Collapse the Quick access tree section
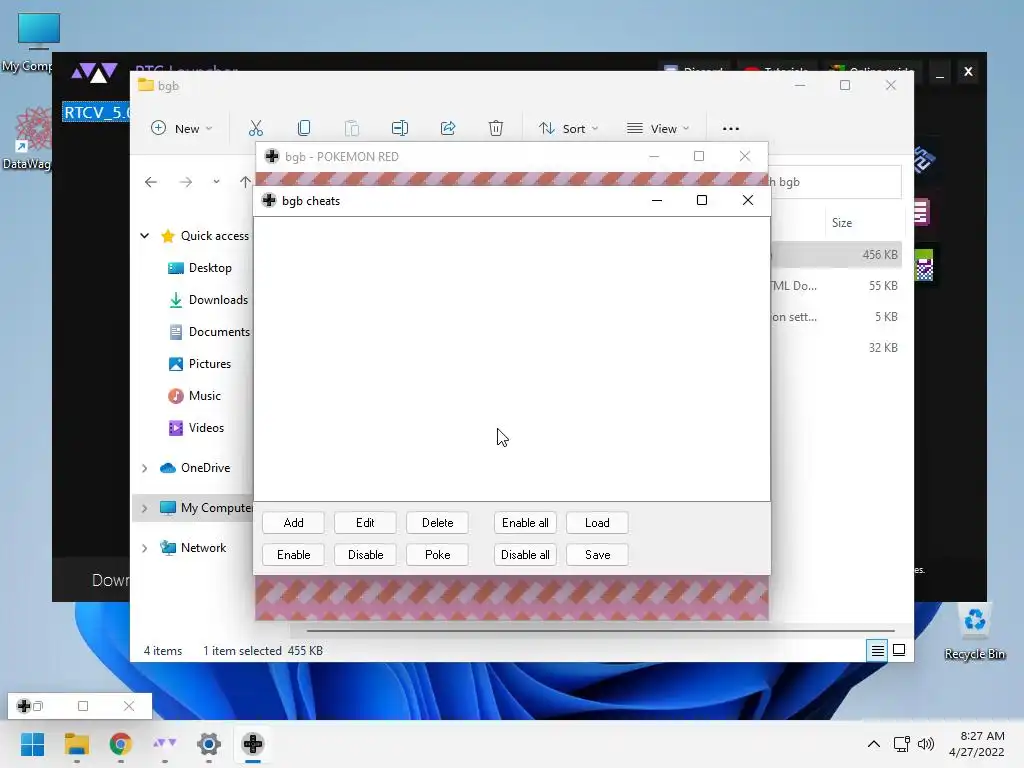 (145, 236)
